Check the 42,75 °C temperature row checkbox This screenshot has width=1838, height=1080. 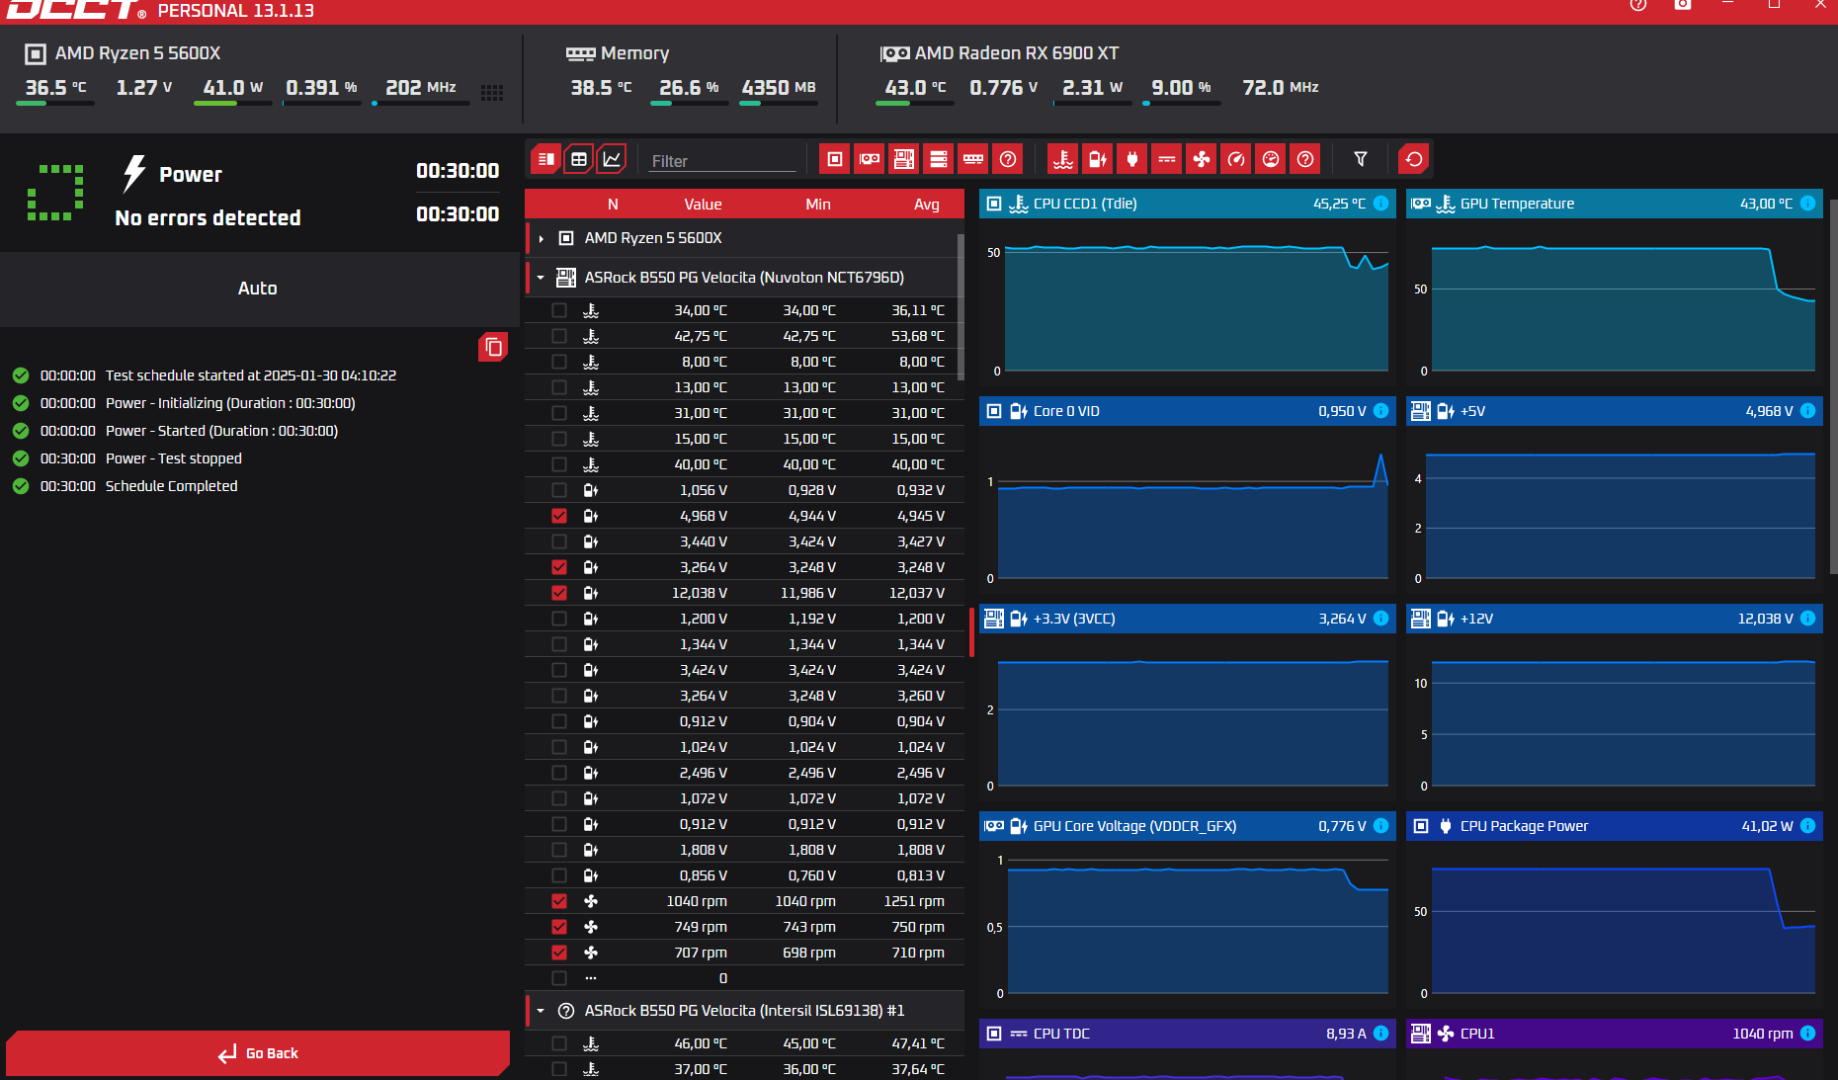tap(559, 336)
